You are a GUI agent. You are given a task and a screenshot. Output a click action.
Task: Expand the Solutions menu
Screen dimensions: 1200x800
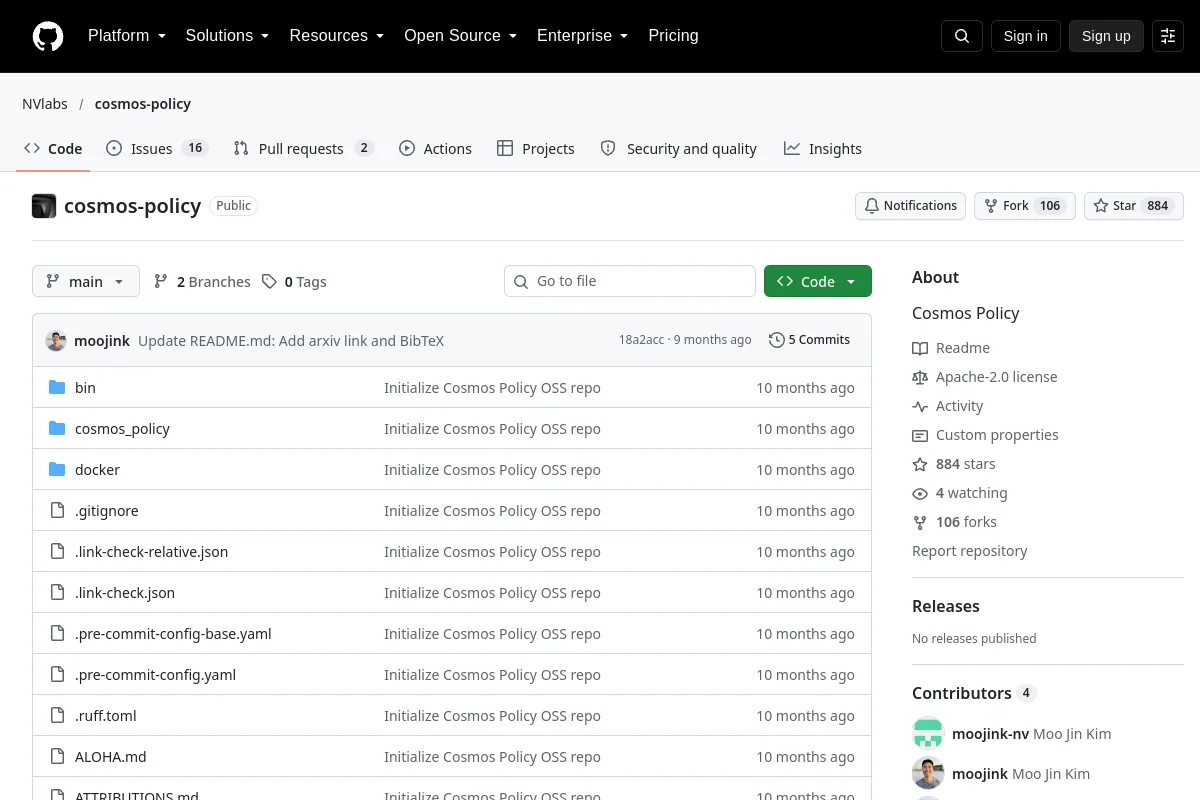pyautogui.click(x=228, y=36)
